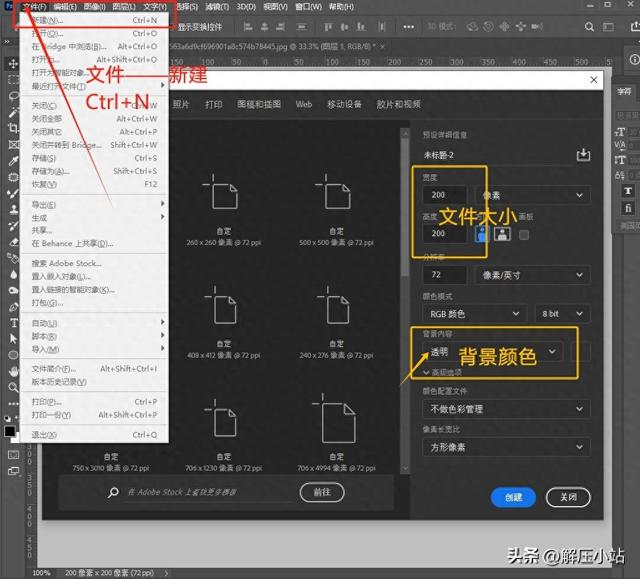The image size is (640, 579).
Task: Toggle Quick Mask mode in toolbar
Action: [x=13, y=454]
